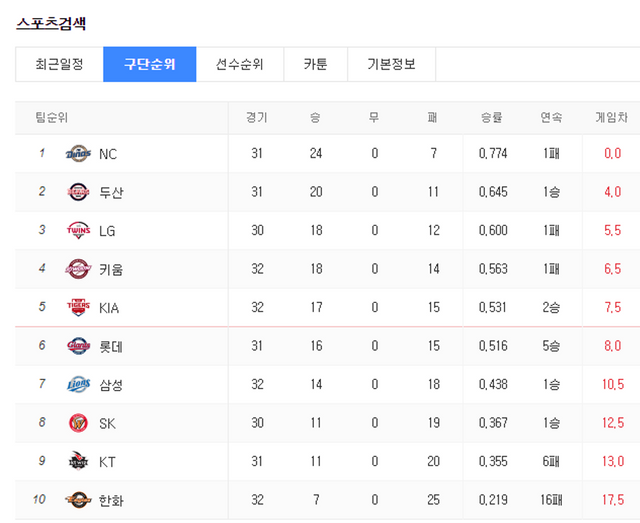Click the 승률 column header
This screenshot has height=523, width=640.
(491, 118)
